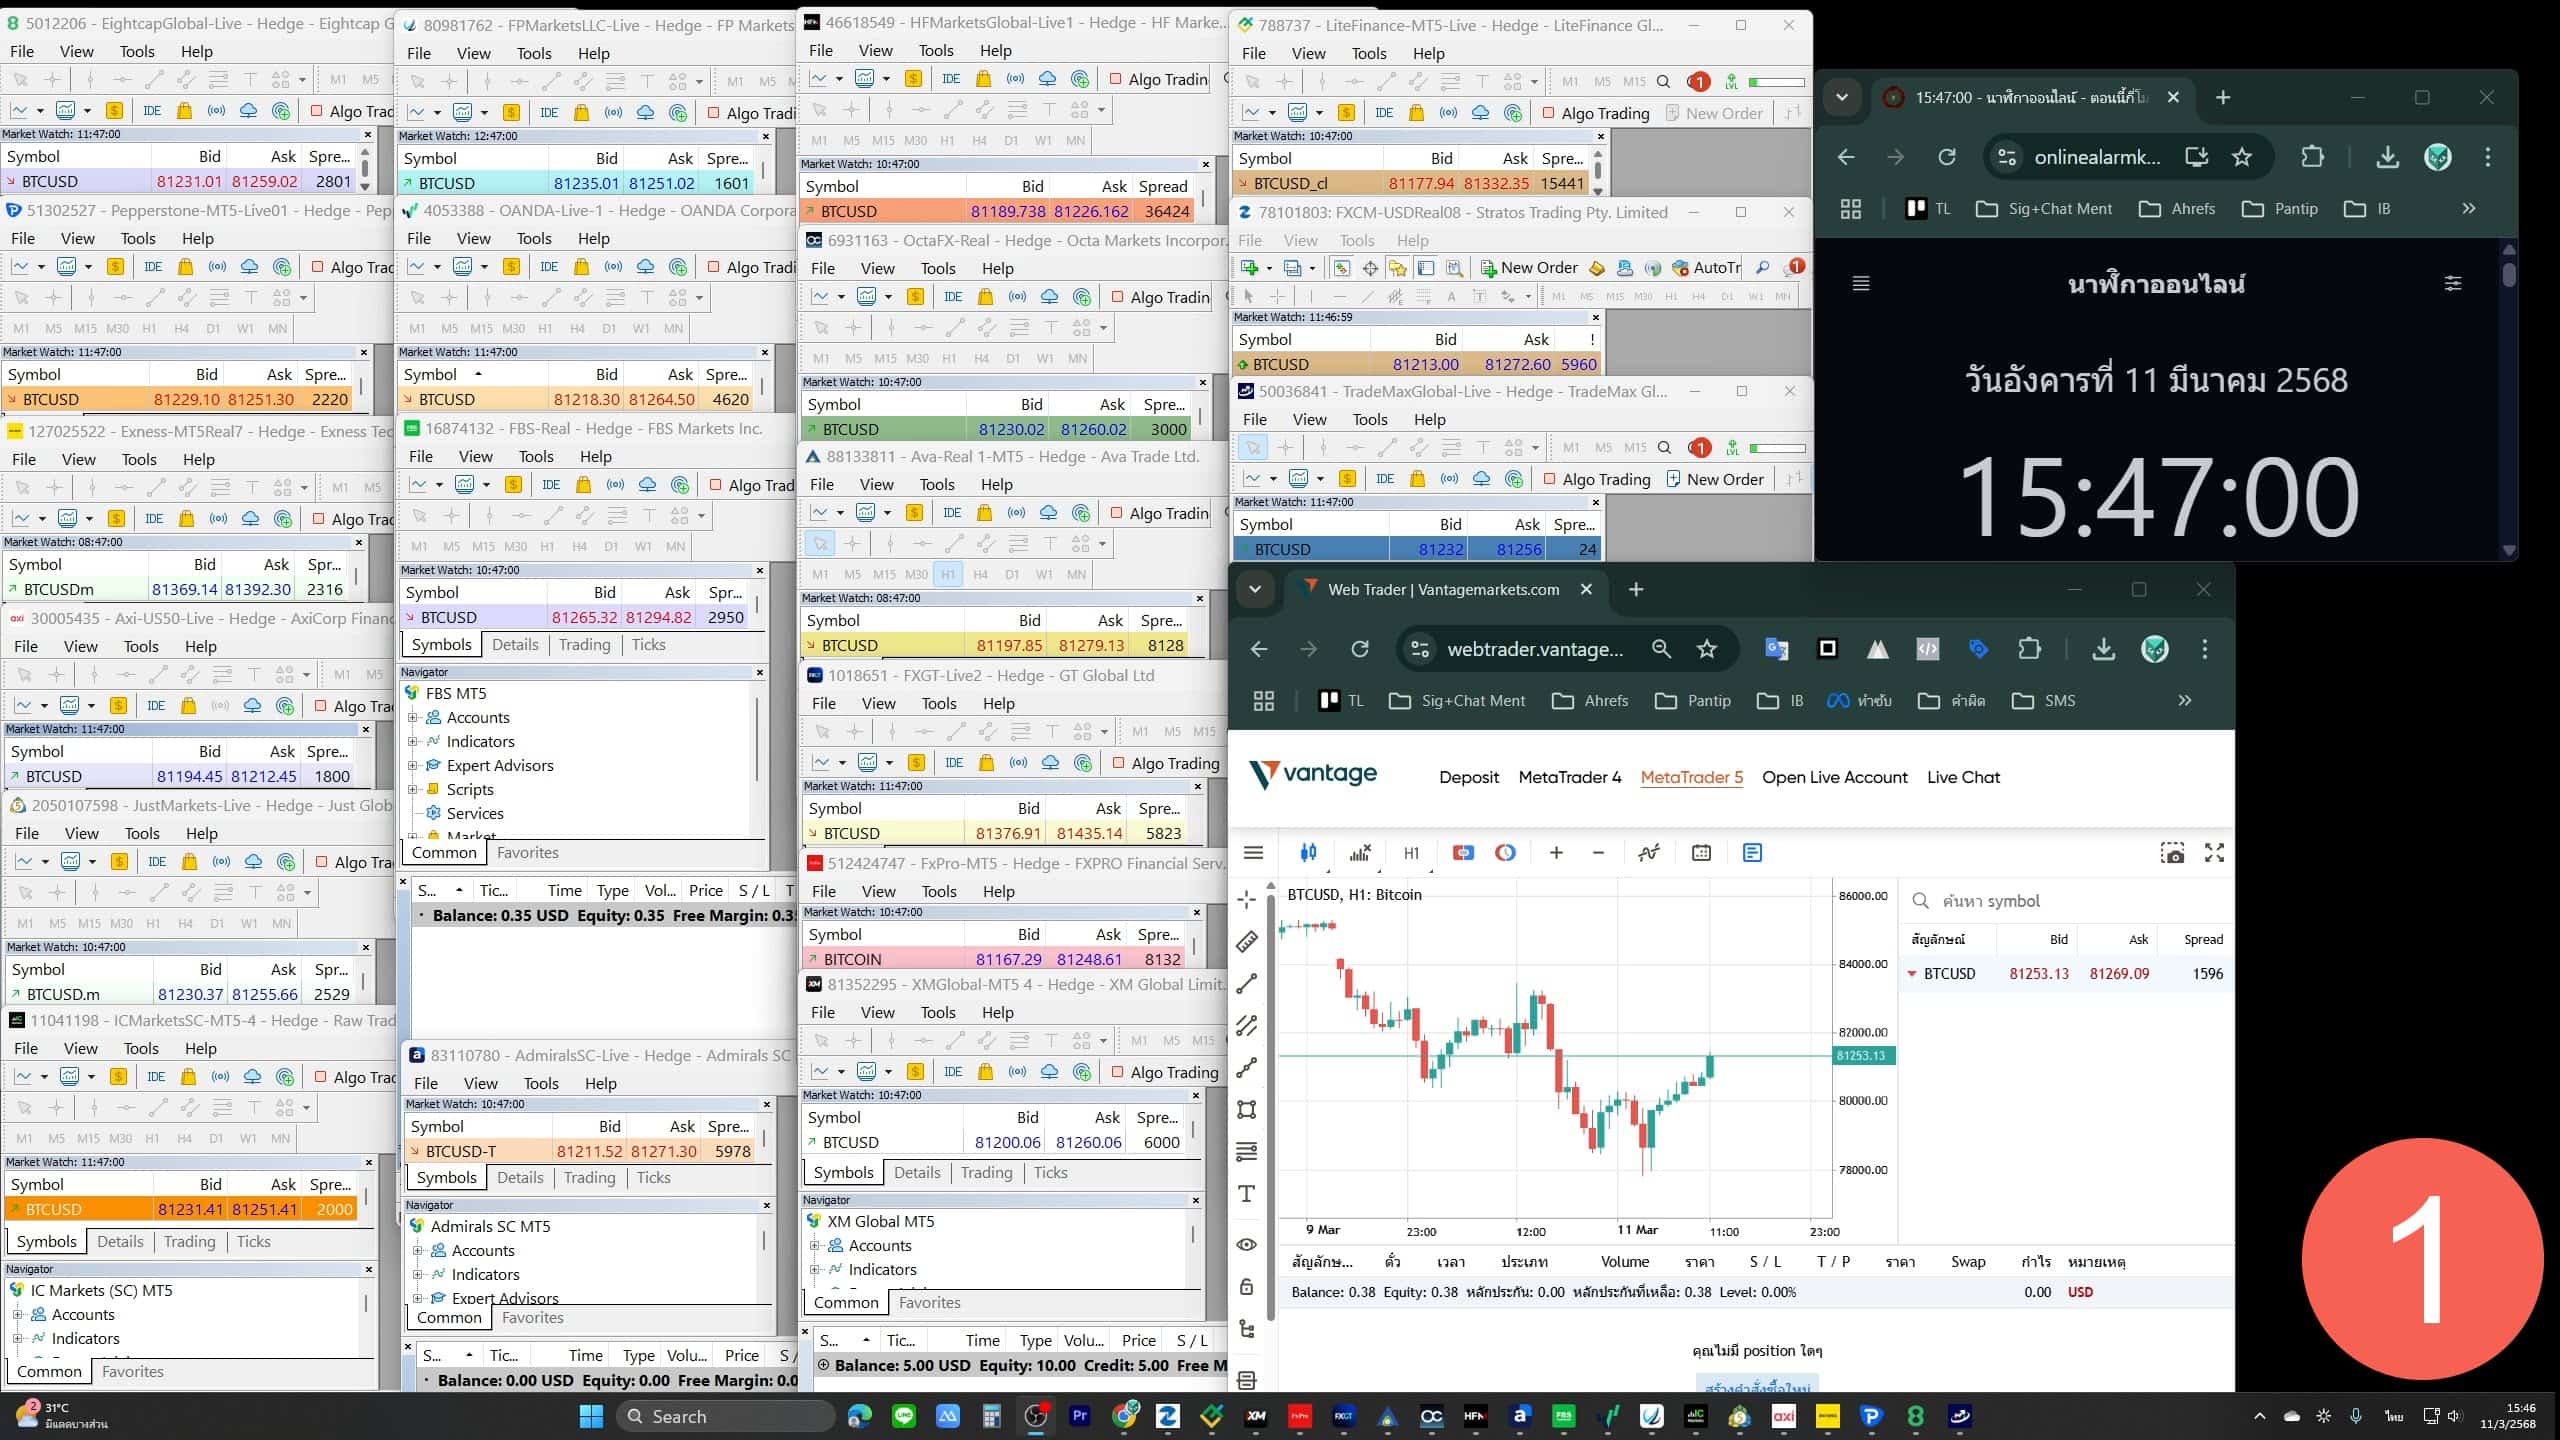Toggle Algo Trading in LiteFinance window
Screen dimensions: 2560x1440
tap(1596, 113)
